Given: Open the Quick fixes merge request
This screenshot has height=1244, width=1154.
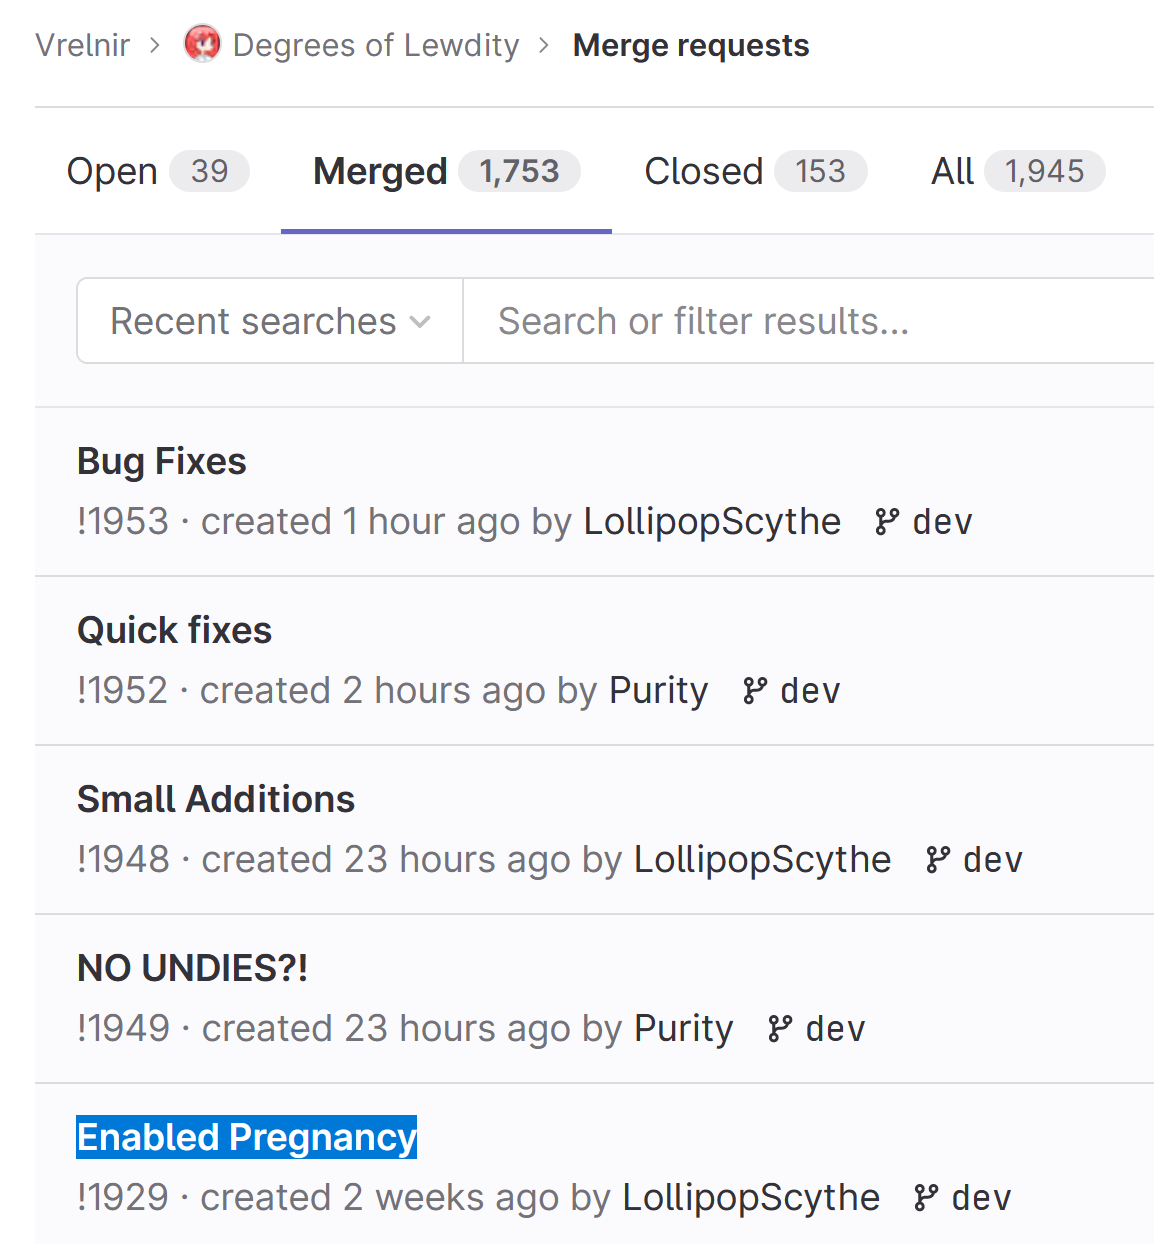Looking at the screenshot, I should click(x=175, y=630).
